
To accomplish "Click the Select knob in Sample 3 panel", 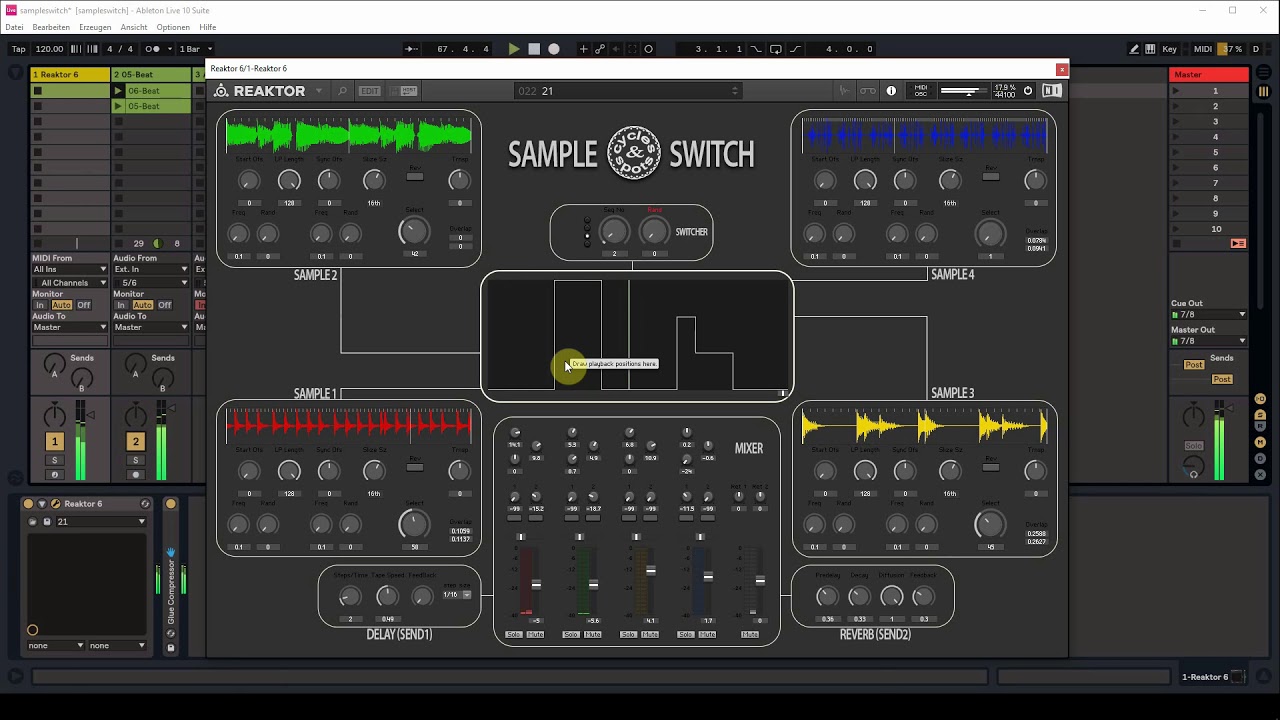I will tap(990, 524).
